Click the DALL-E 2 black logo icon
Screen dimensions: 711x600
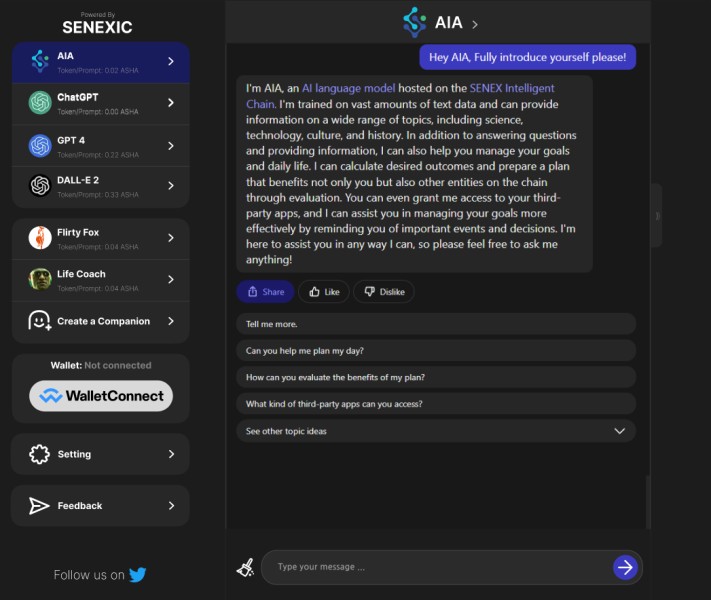(x=40, y=185)
